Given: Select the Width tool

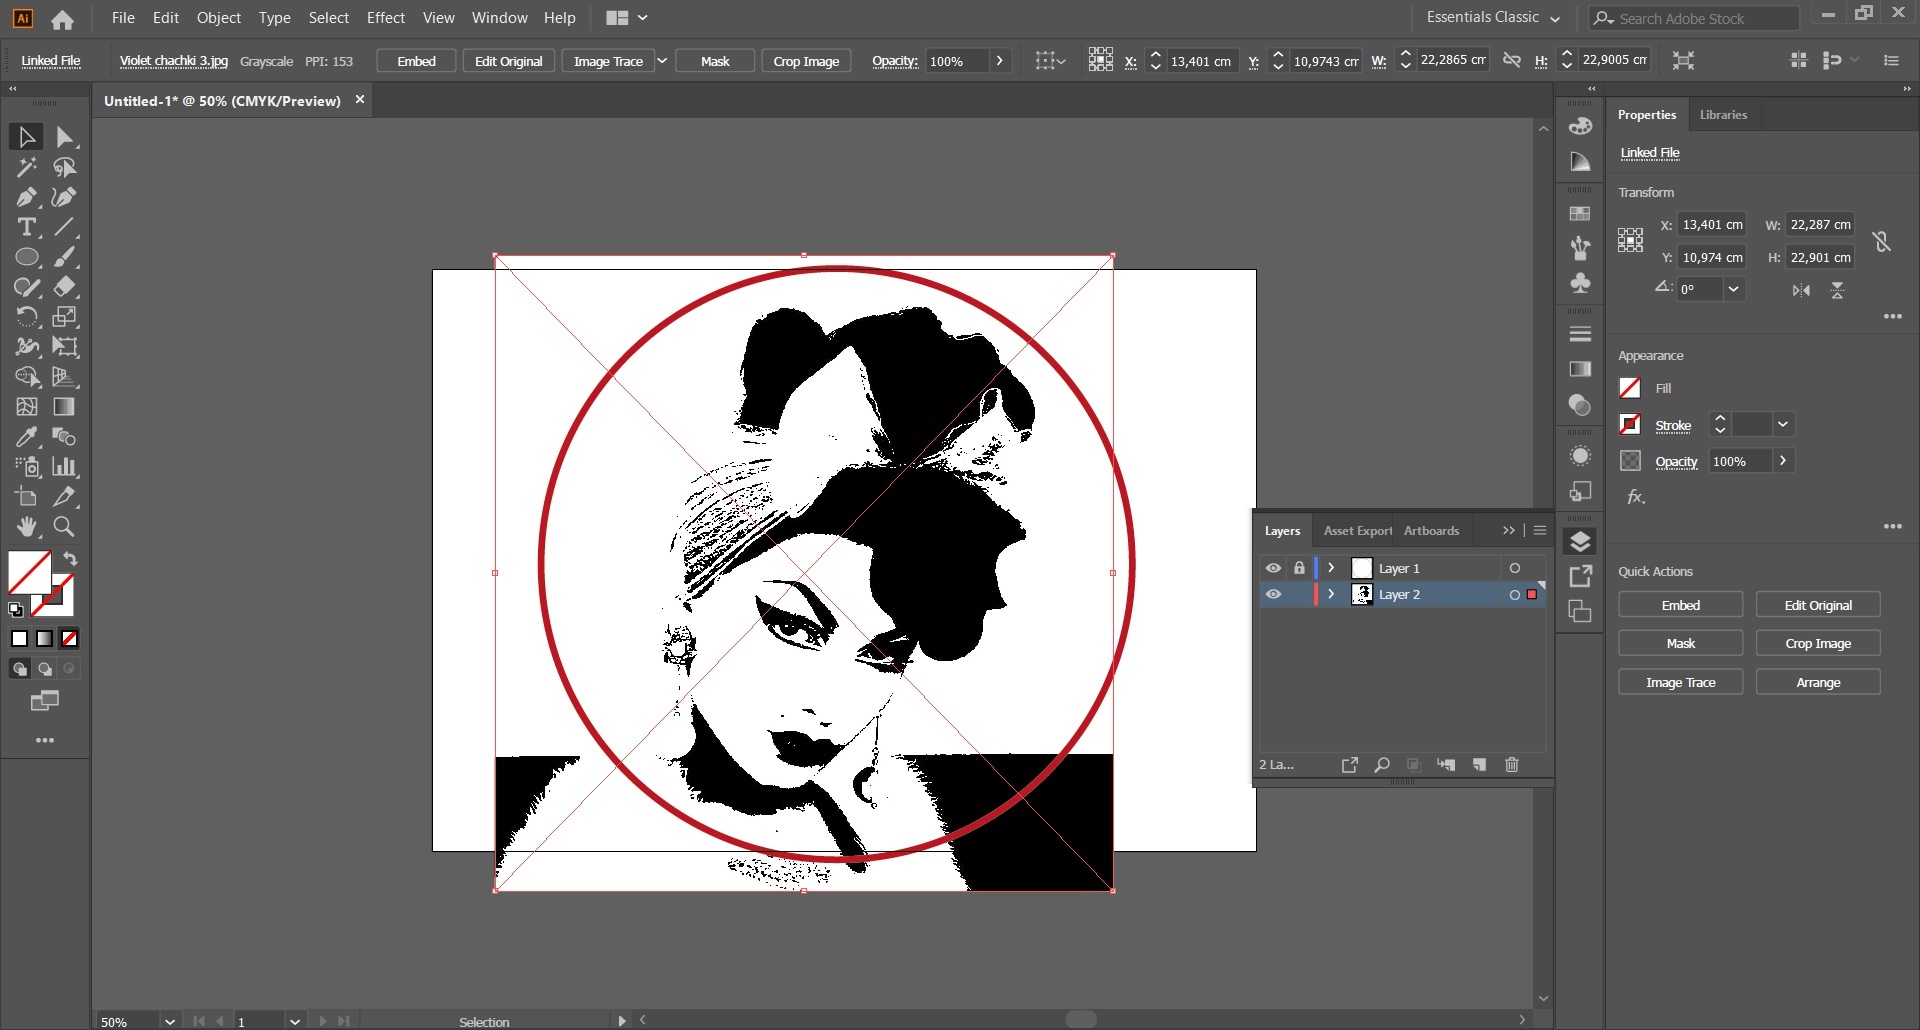Looking at the screenshot, I should tap(26, 347).
